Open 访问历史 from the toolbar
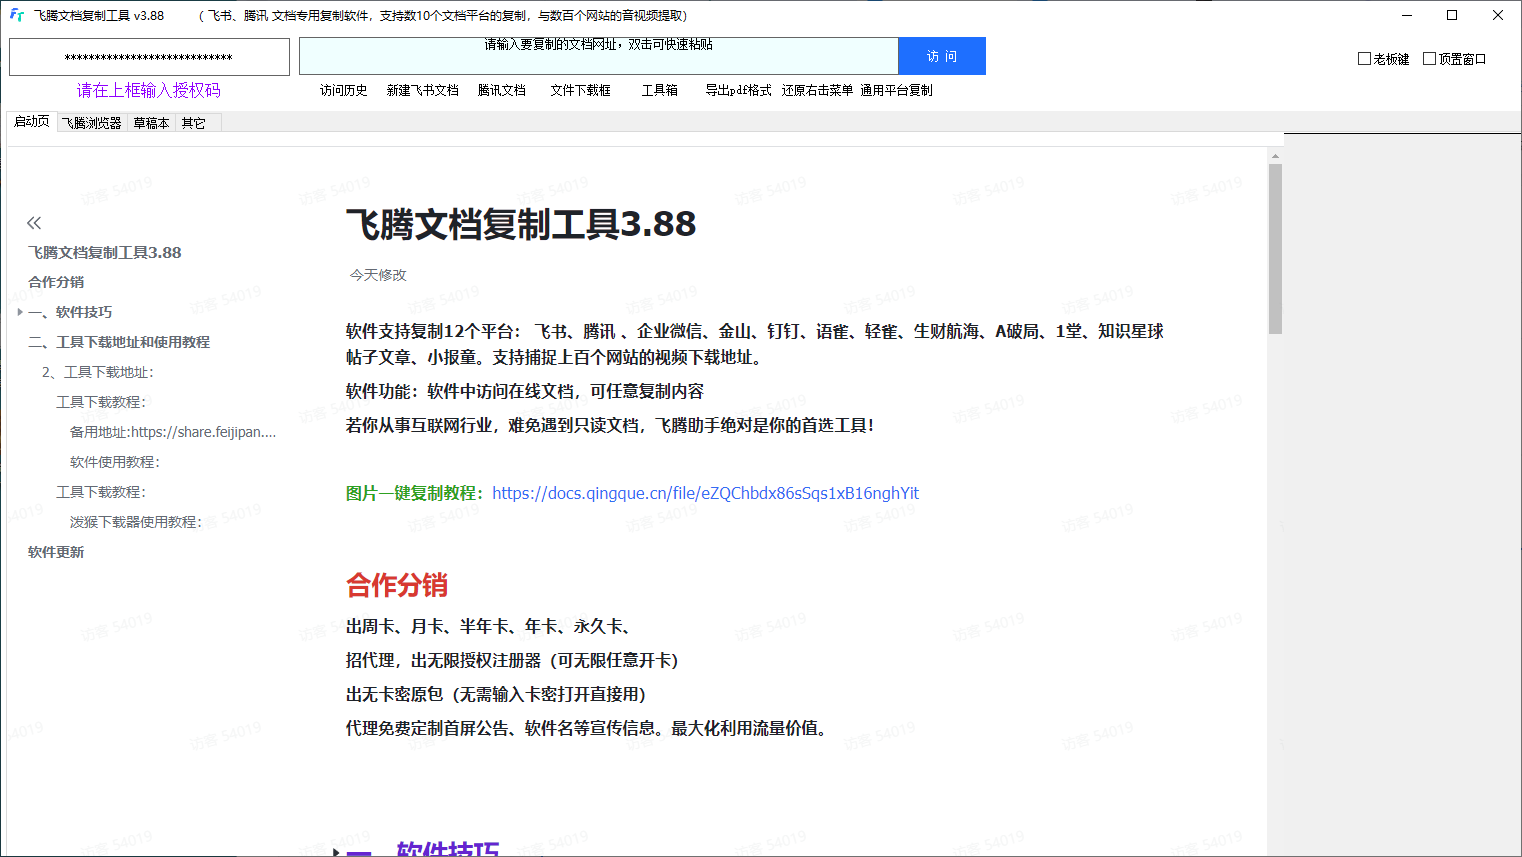The image size is (1522, 857). (343, 90)
